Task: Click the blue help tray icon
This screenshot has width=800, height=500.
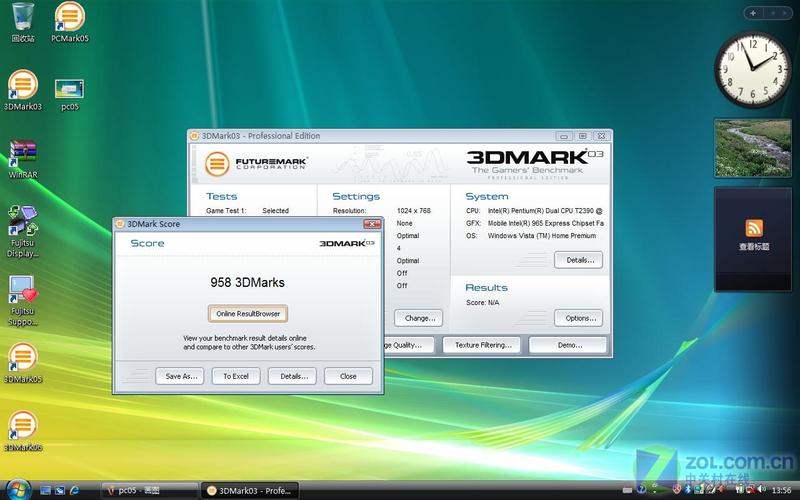Action: tap(641, 489)
